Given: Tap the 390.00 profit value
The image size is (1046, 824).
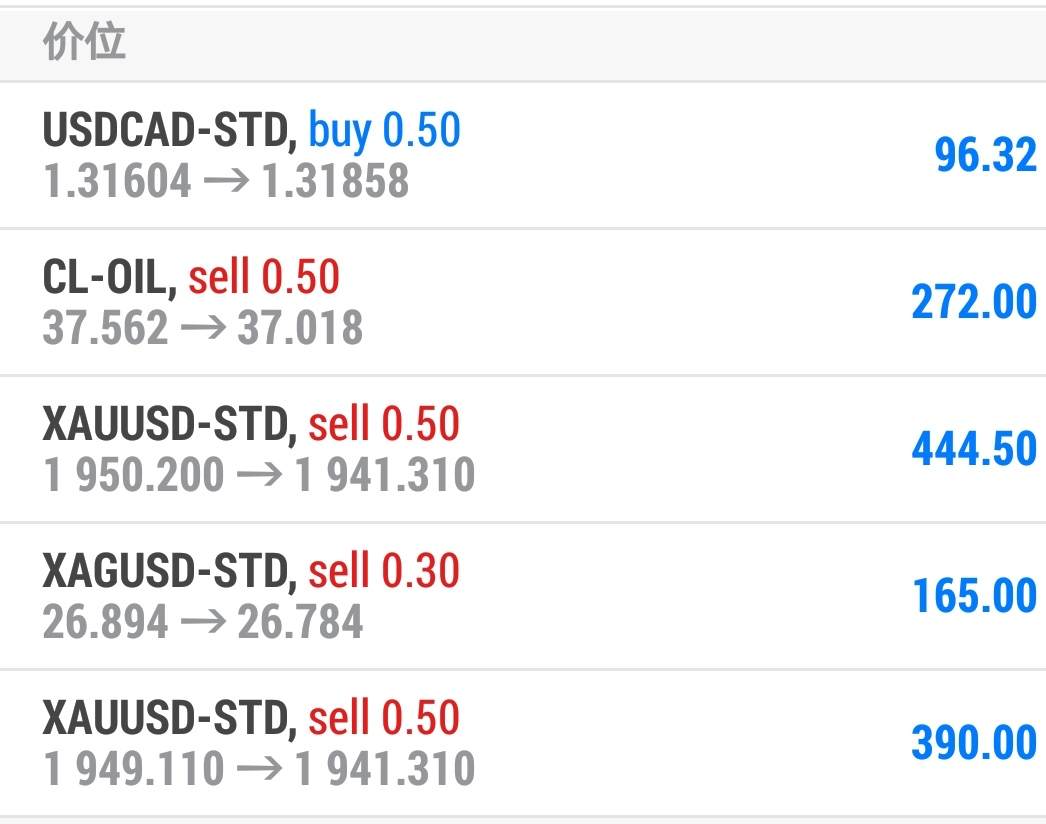Looking at the screenshot, I should (x=974, y=742).
